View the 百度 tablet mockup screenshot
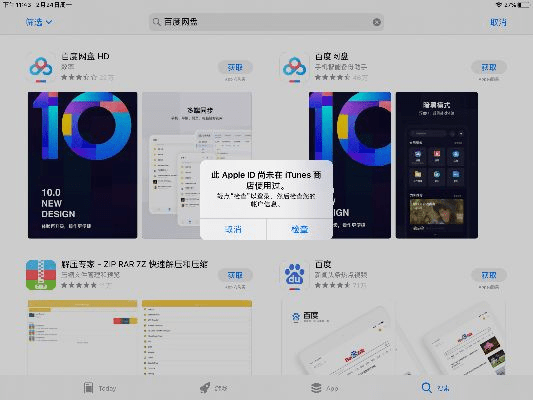Image resolution: width=533 pixels, height=400 pixels. (x=394, y=337)
